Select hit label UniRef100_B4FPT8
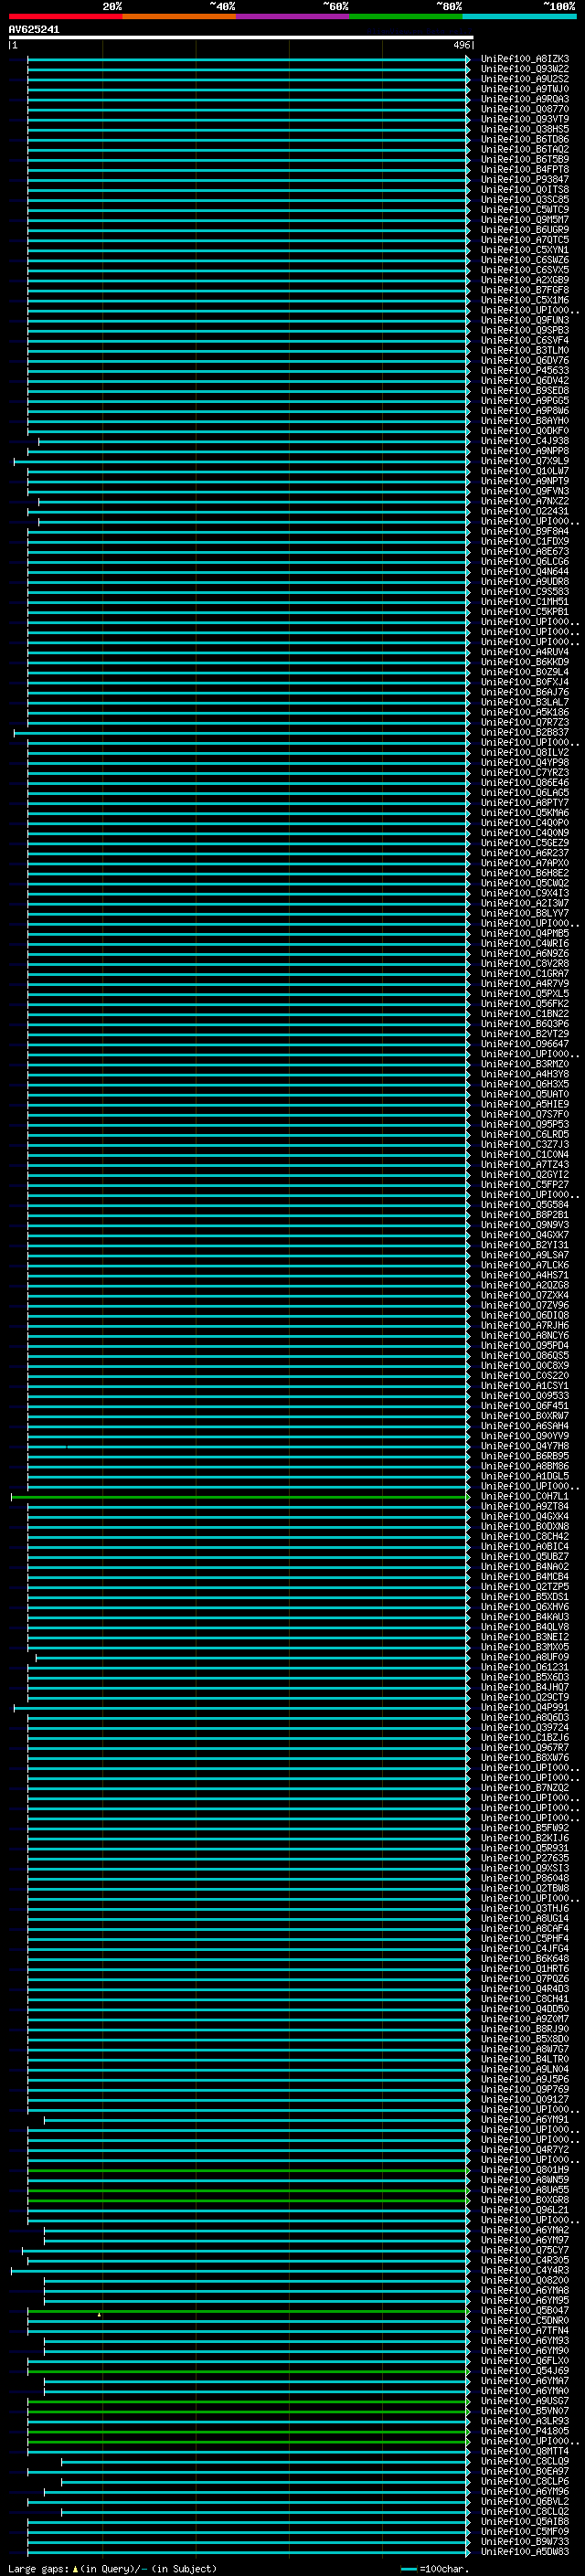The image size is (585, 2576). 525,169
